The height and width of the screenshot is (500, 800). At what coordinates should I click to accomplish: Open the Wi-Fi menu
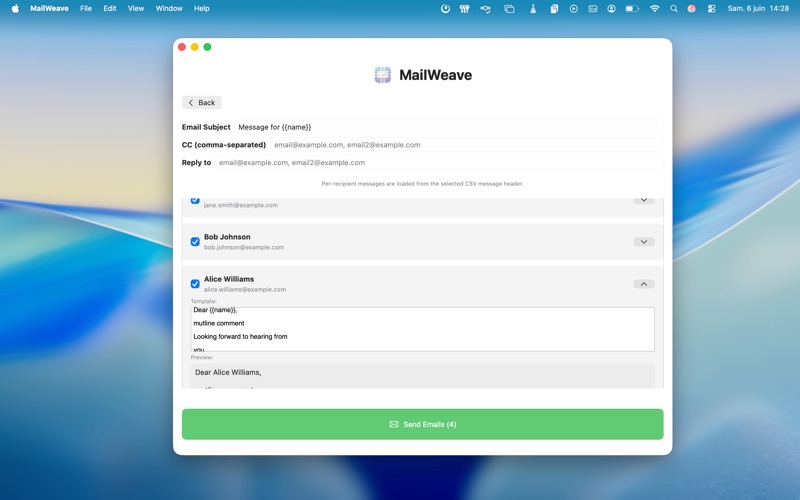tap(655, 8)
